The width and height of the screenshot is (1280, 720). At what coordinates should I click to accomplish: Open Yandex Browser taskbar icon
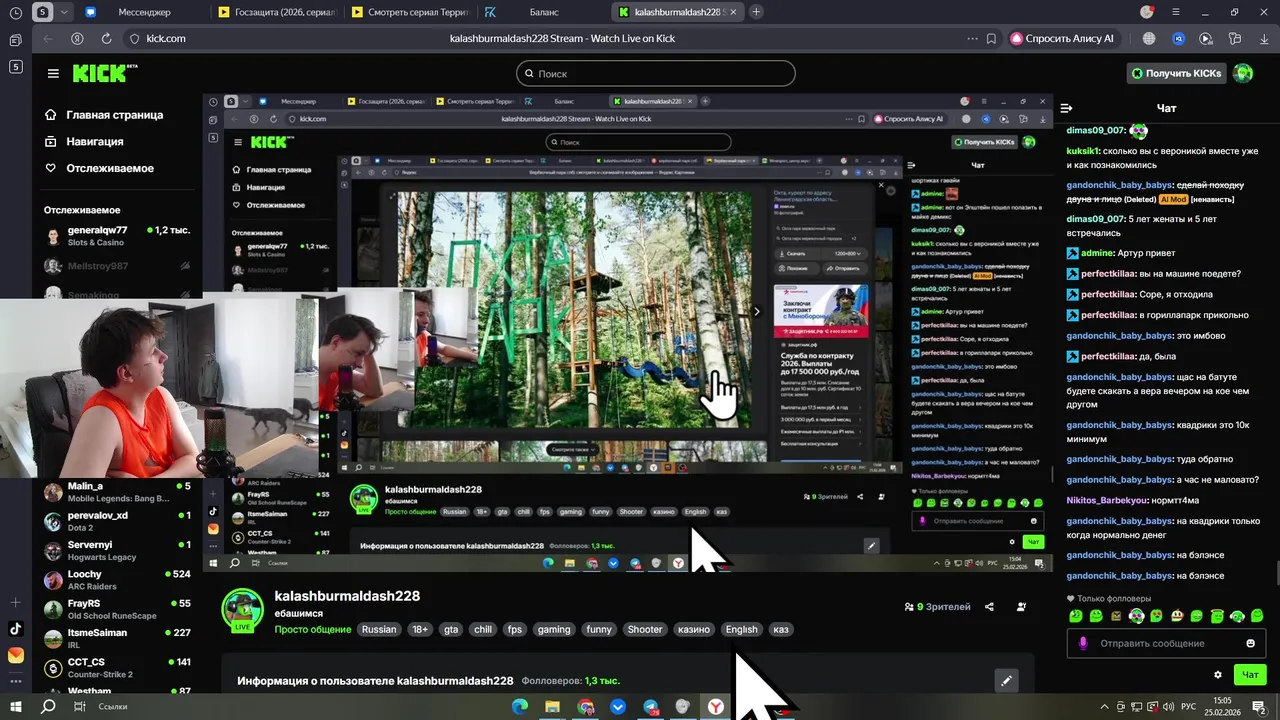click(717, 707)
